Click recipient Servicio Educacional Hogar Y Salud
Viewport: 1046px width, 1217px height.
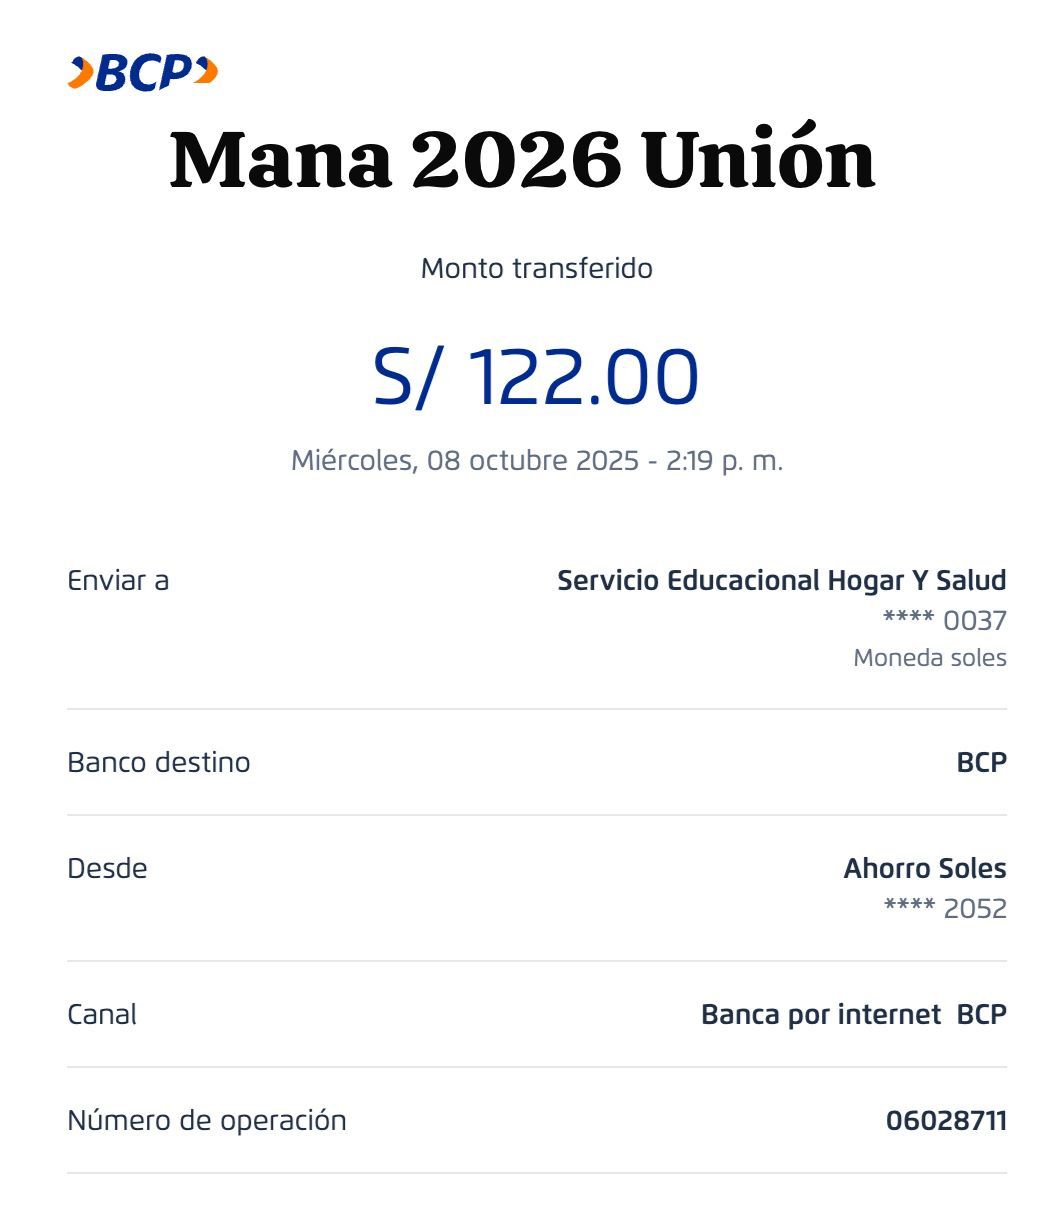(781, 580)
